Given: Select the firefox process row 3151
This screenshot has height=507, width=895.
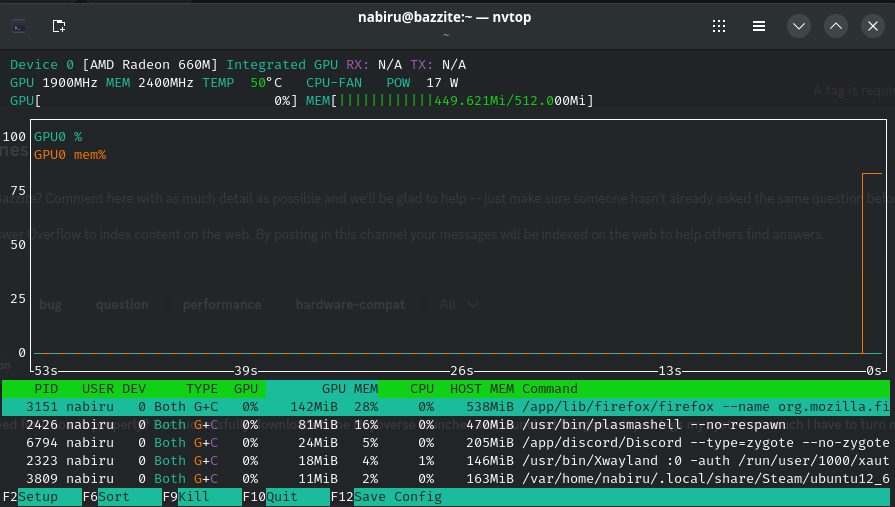Looking at the screenshot, I should point(446,407).
